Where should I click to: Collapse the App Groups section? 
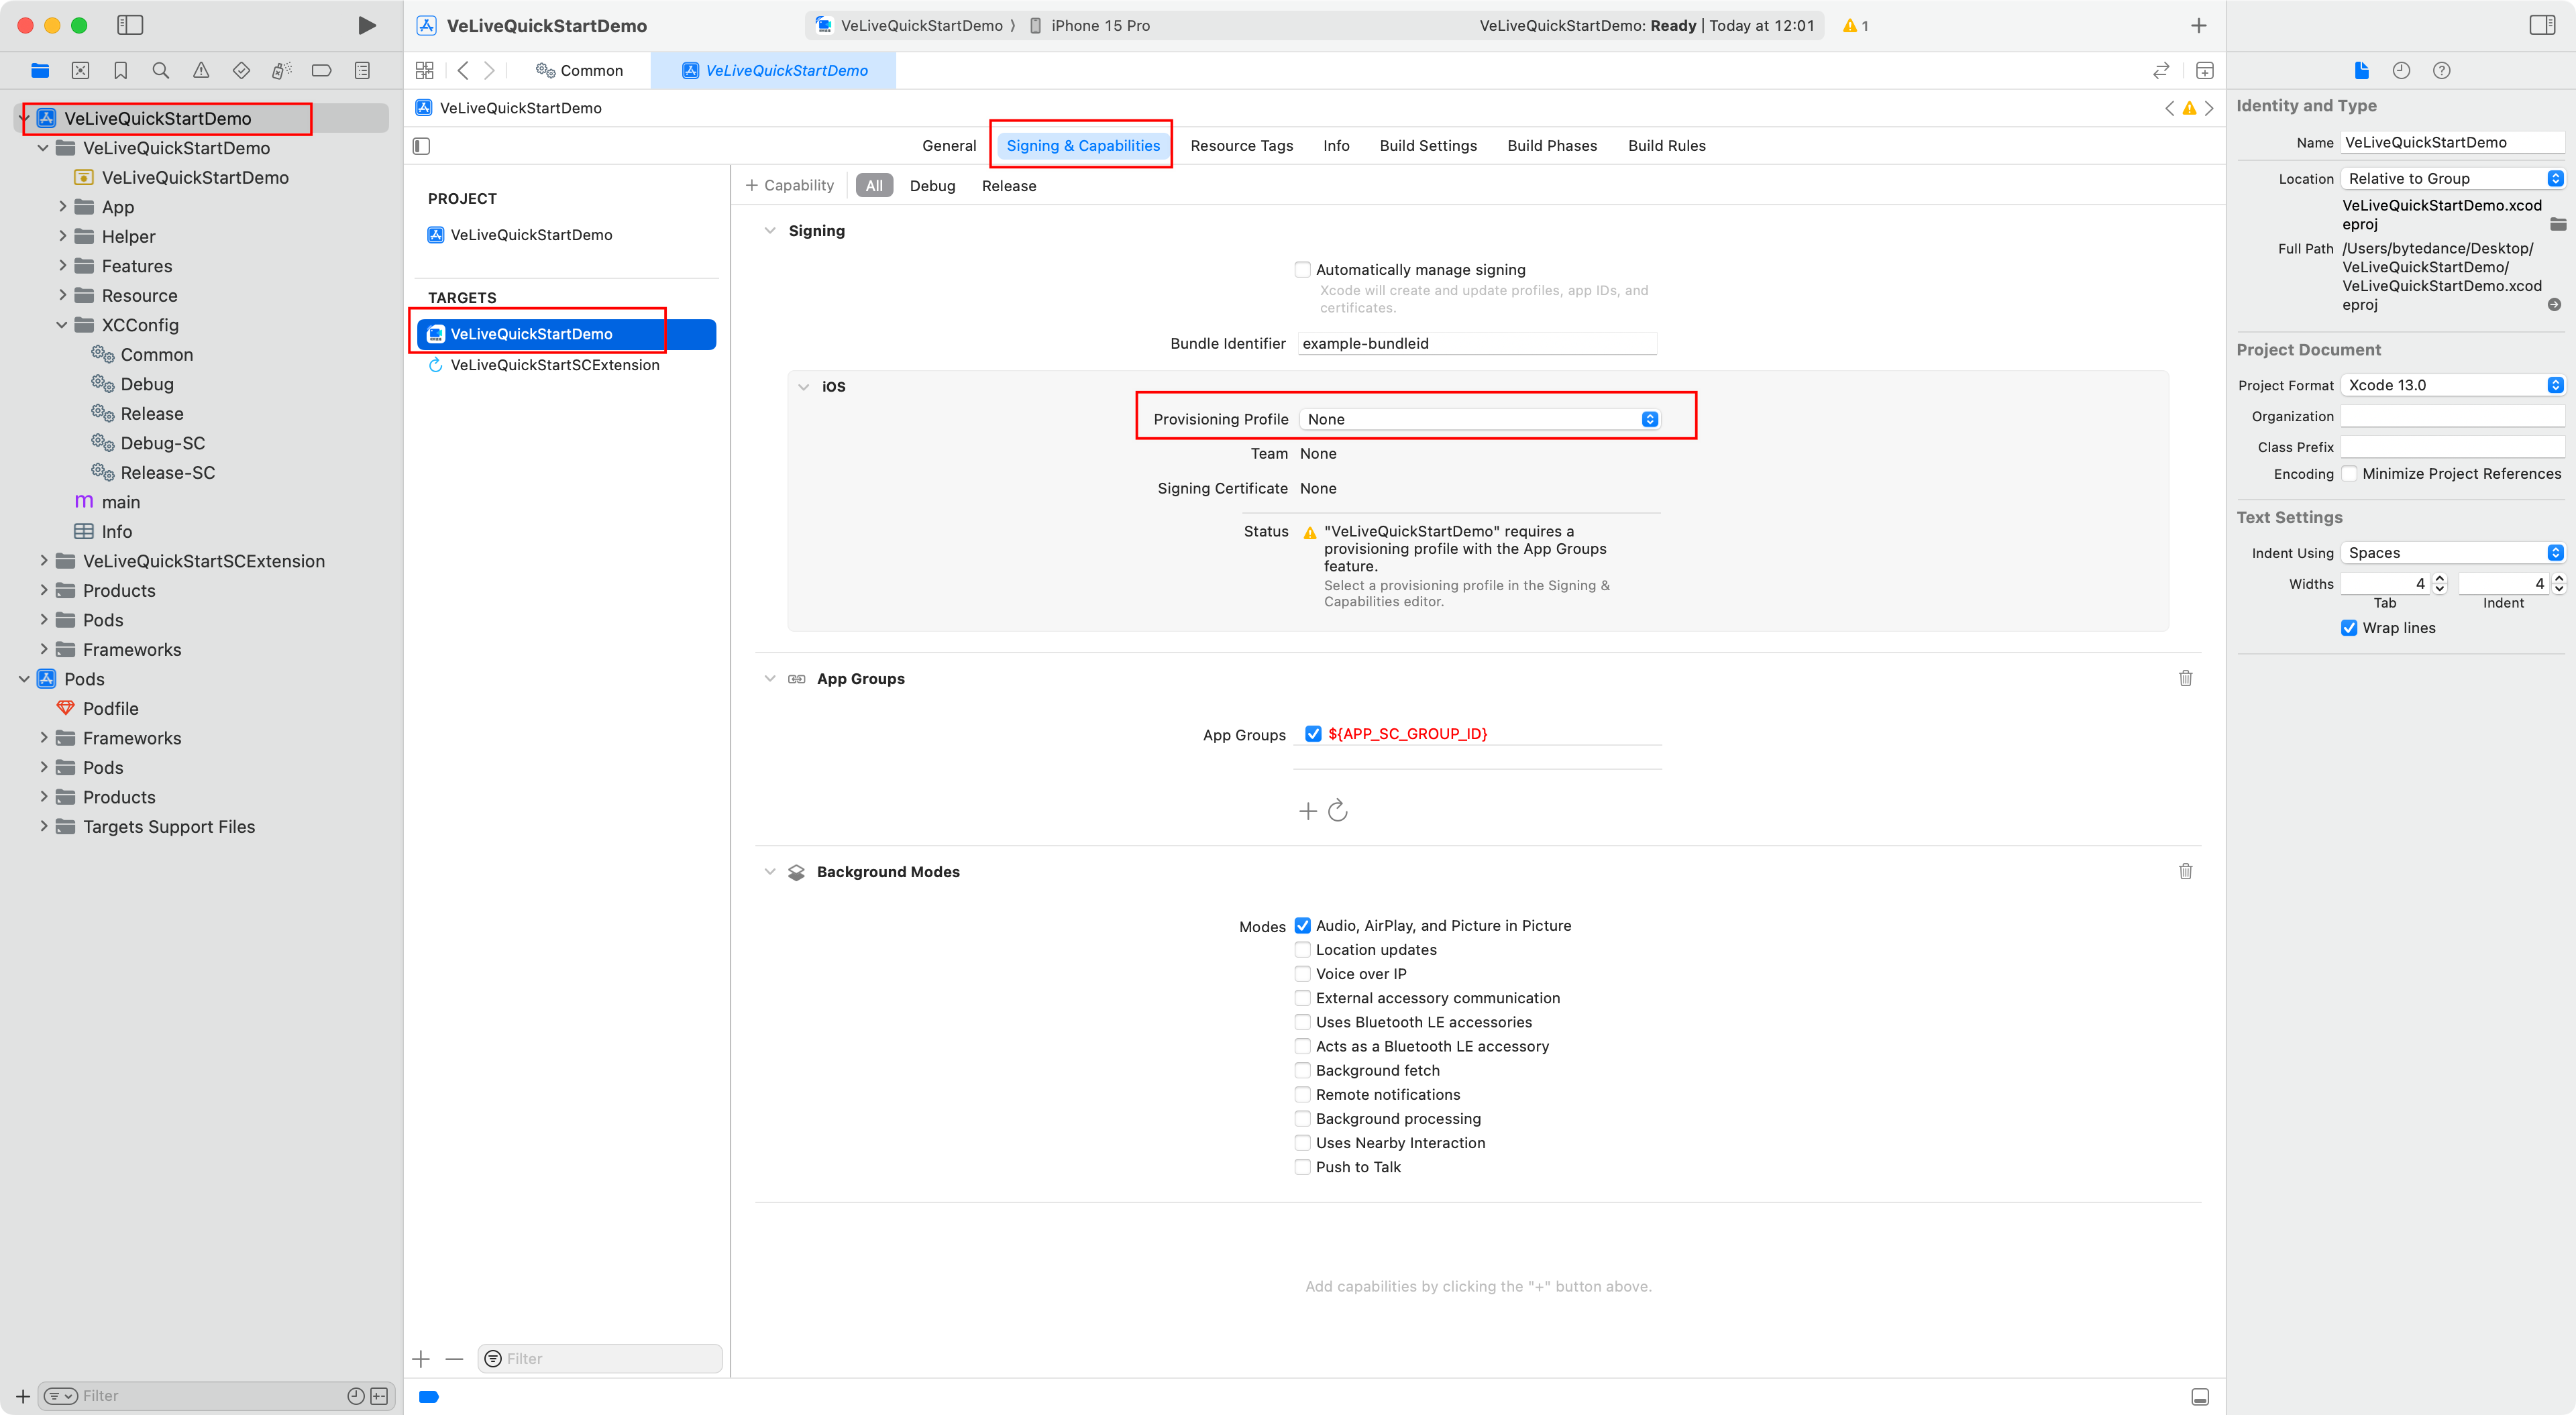[769, 678]
